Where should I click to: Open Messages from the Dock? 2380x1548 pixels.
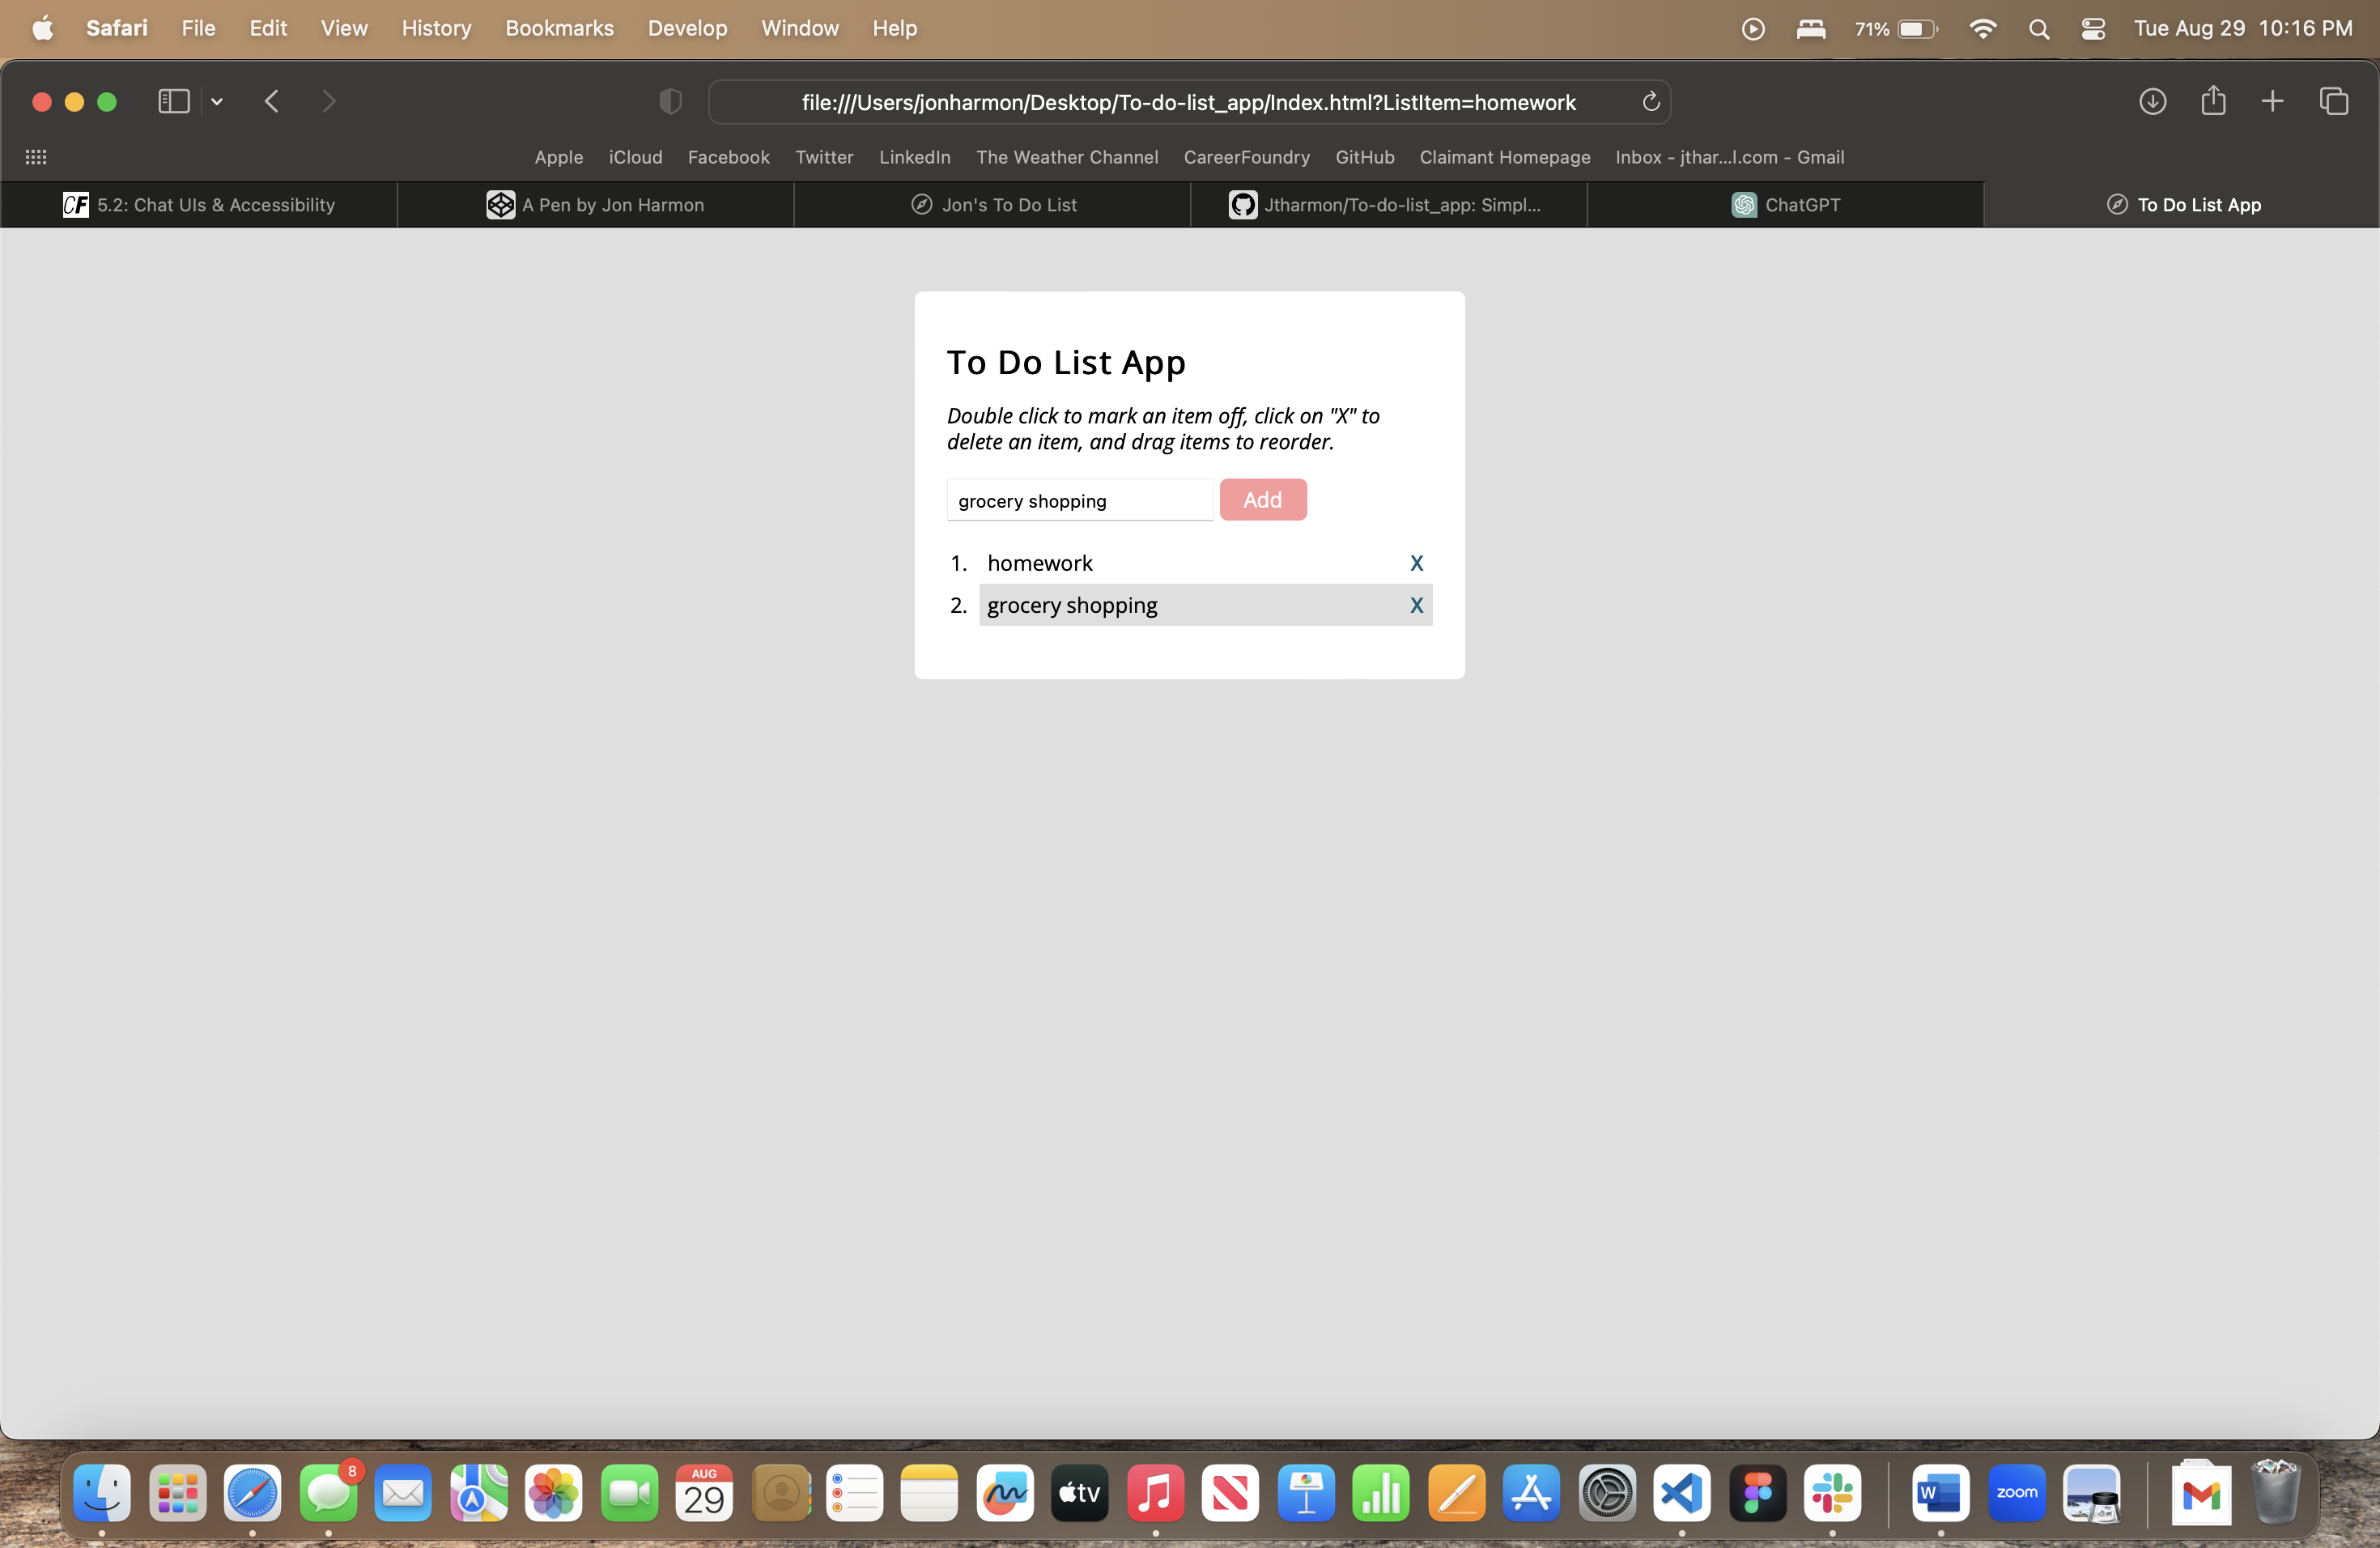click(328, 1493)
